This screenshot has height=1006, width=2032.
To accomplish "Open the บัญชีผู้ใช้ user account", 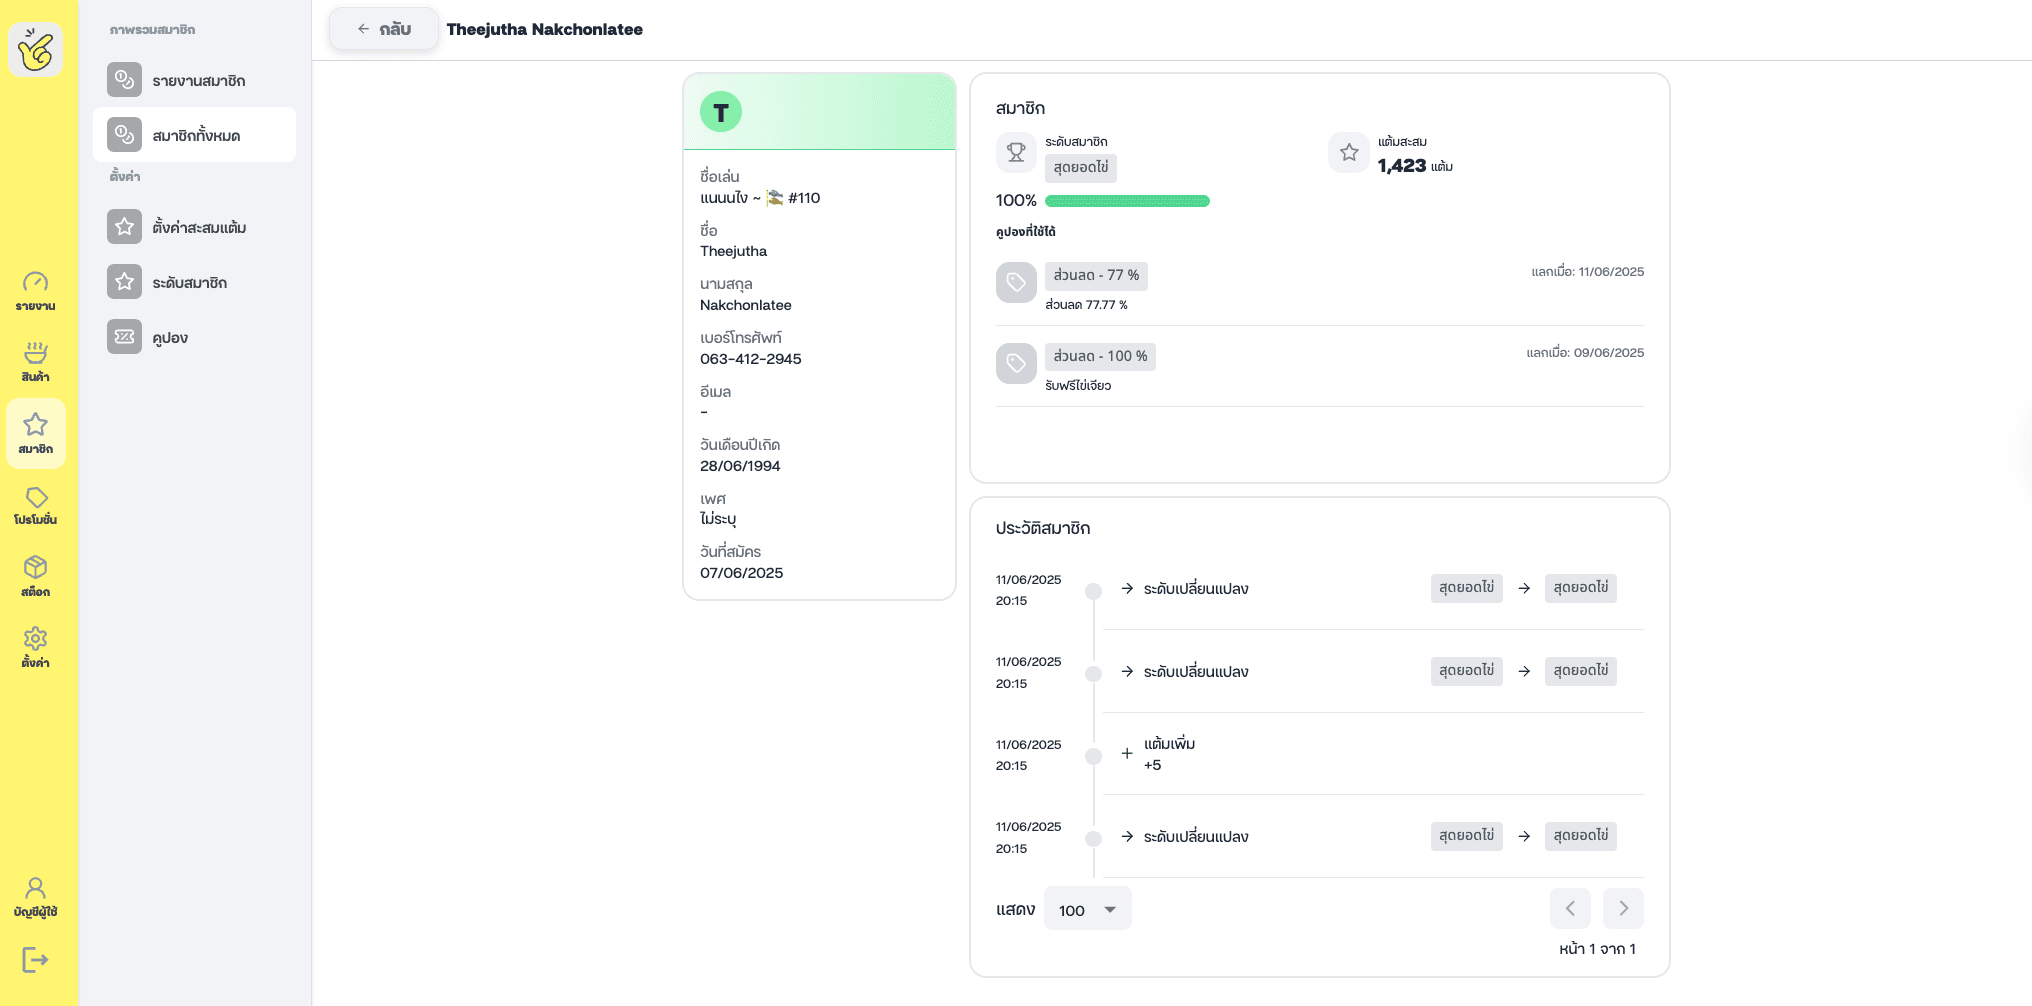I will pyautogui.click(x=36, y=897).
